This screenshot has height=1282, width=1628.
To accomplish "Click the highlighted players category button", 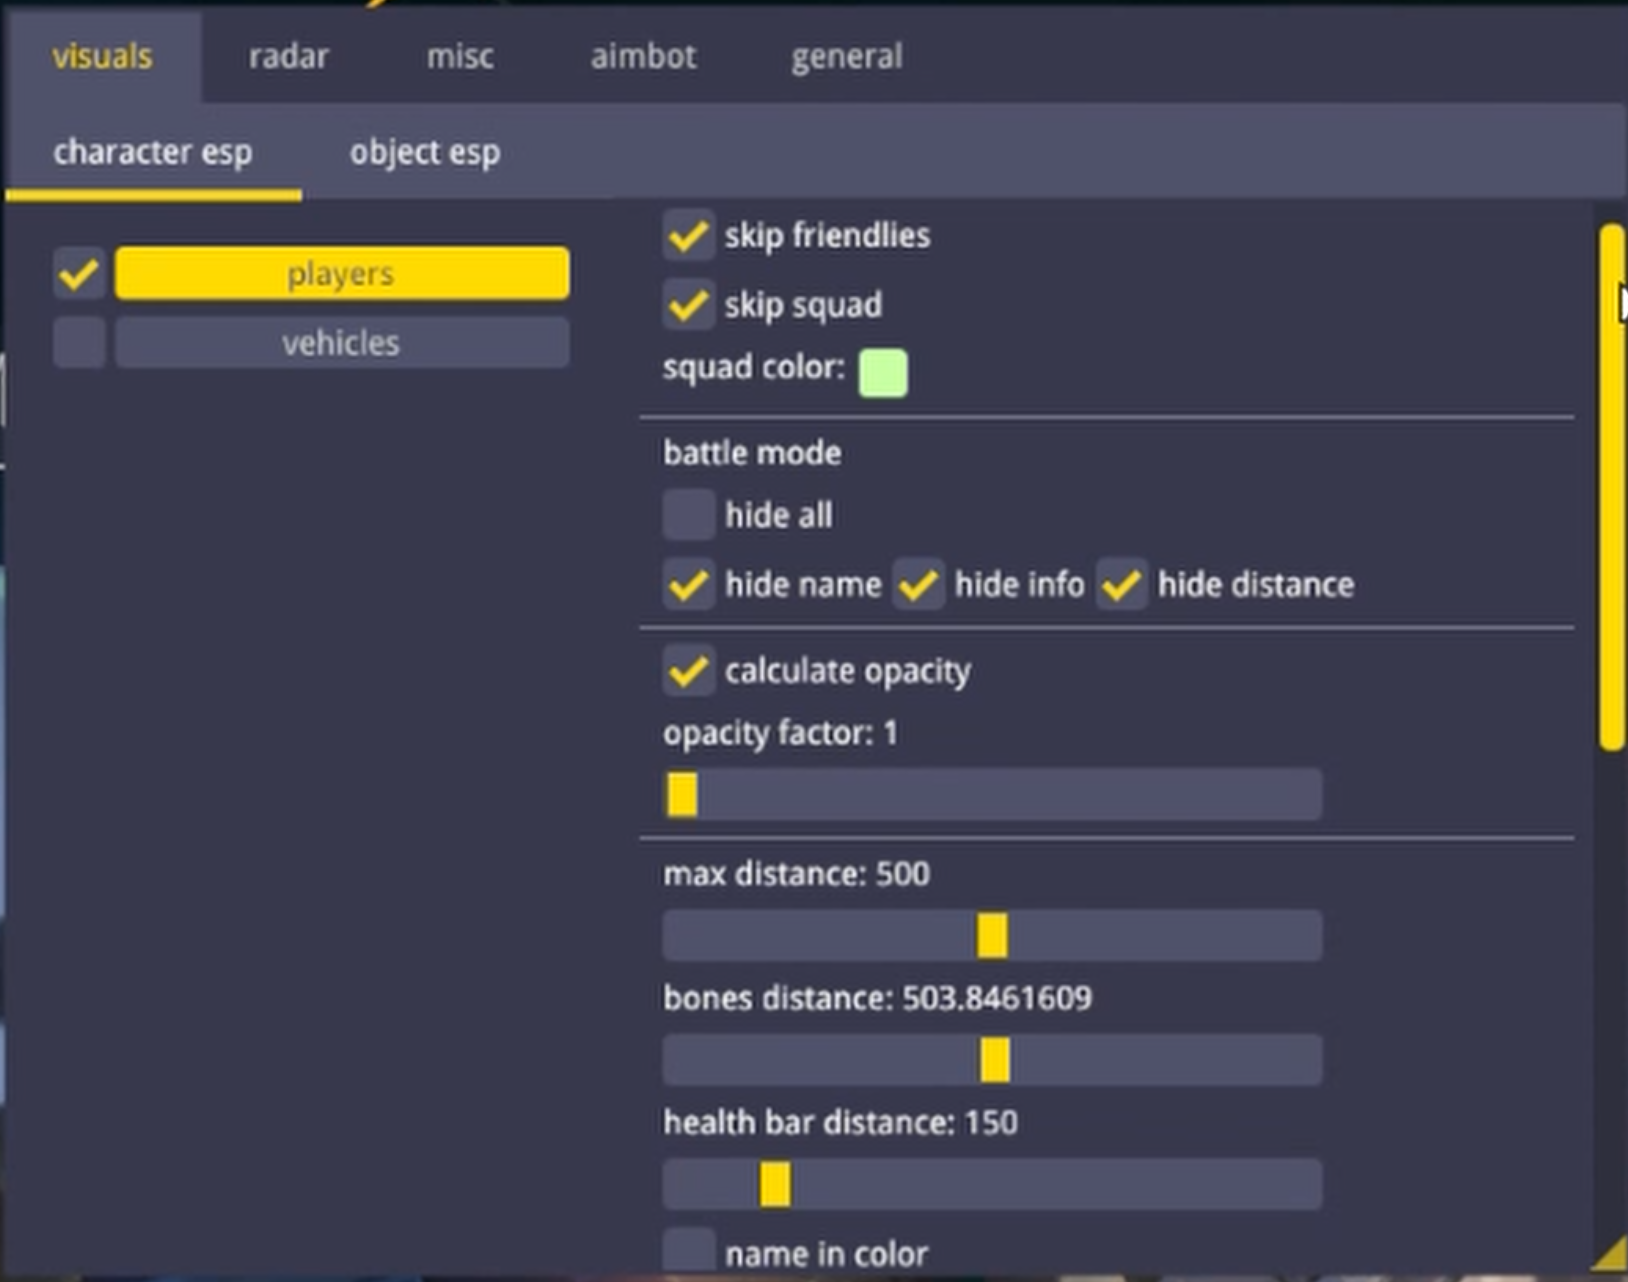I will pyautogui.click(x=341, y=274).
